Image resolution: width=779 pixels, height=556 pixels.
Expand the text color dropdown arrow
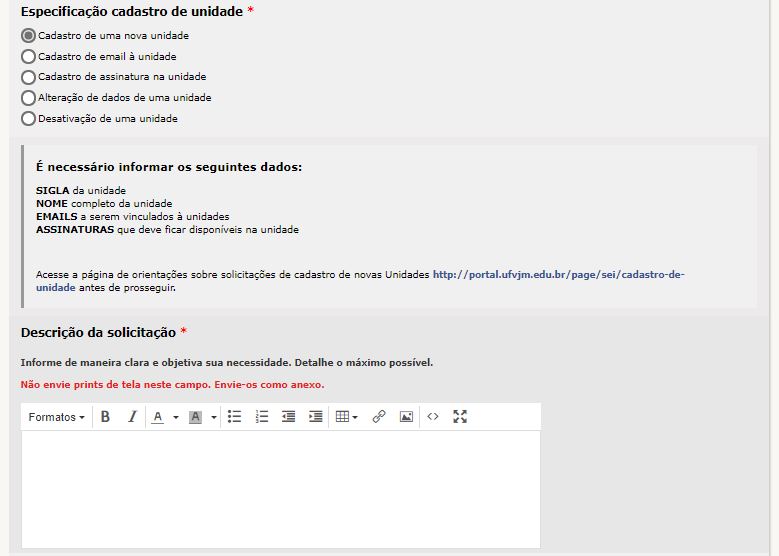click(176, 417)
